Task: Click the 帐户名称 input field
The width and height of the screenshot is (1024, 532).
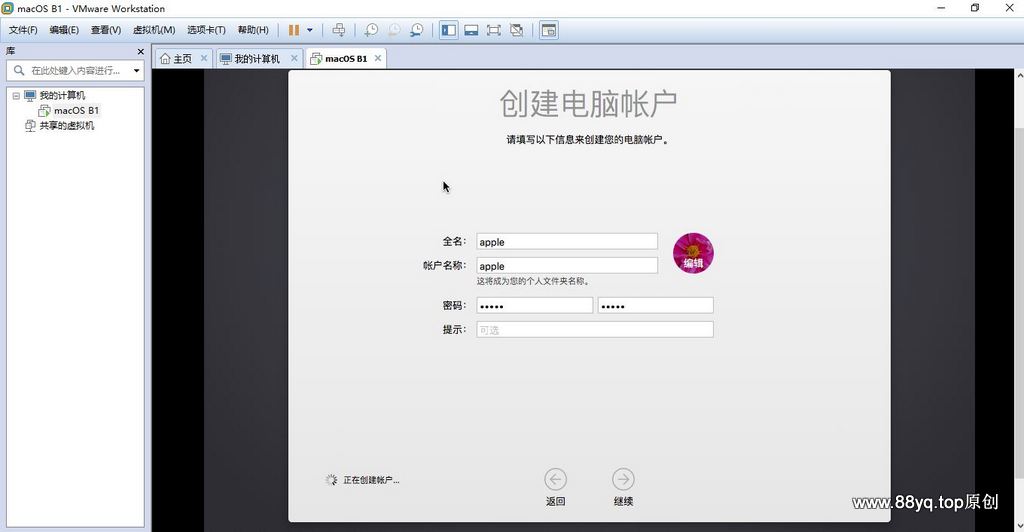Action: (567, 266)
